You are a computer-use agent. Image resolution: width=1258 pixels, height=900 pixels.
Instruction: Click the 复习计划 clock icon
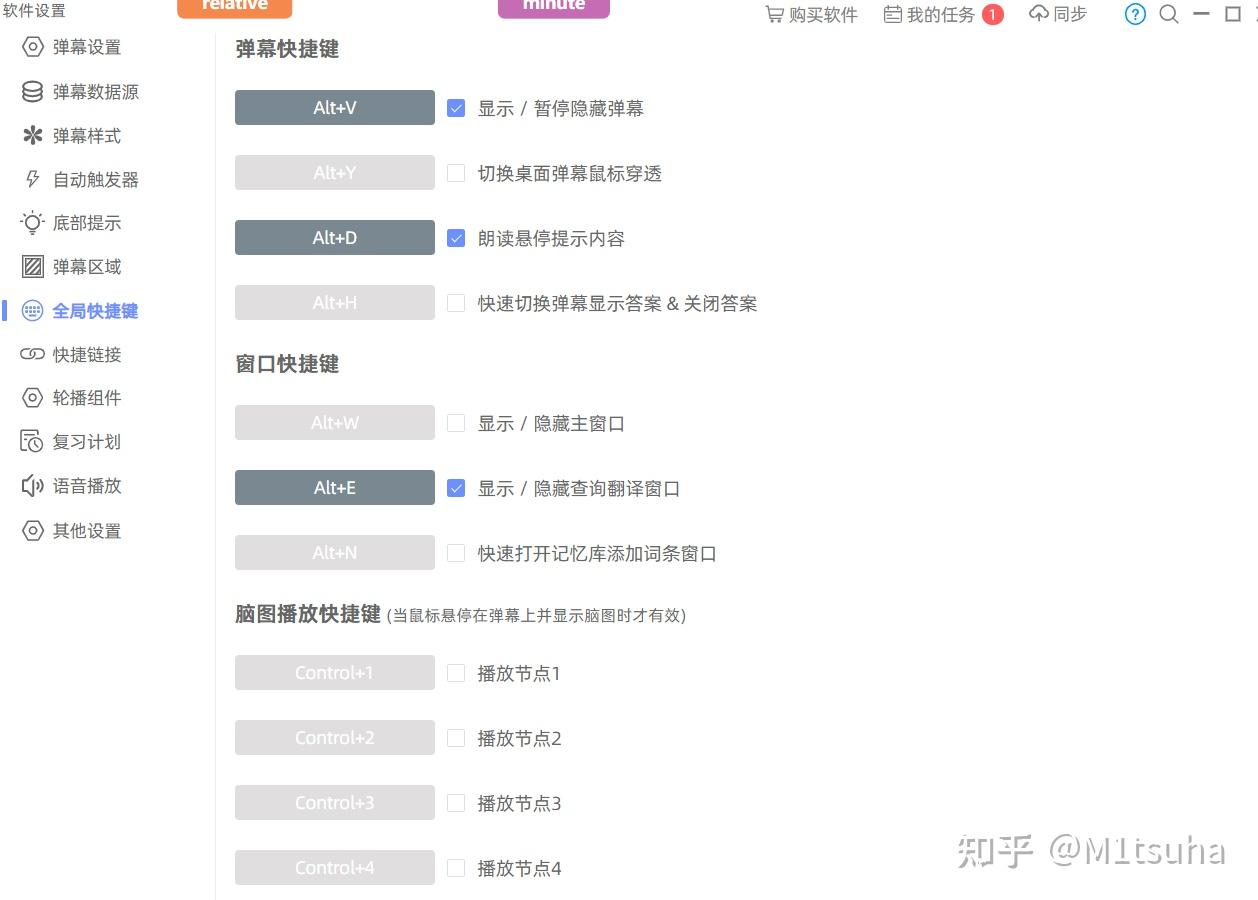point(33,442)
